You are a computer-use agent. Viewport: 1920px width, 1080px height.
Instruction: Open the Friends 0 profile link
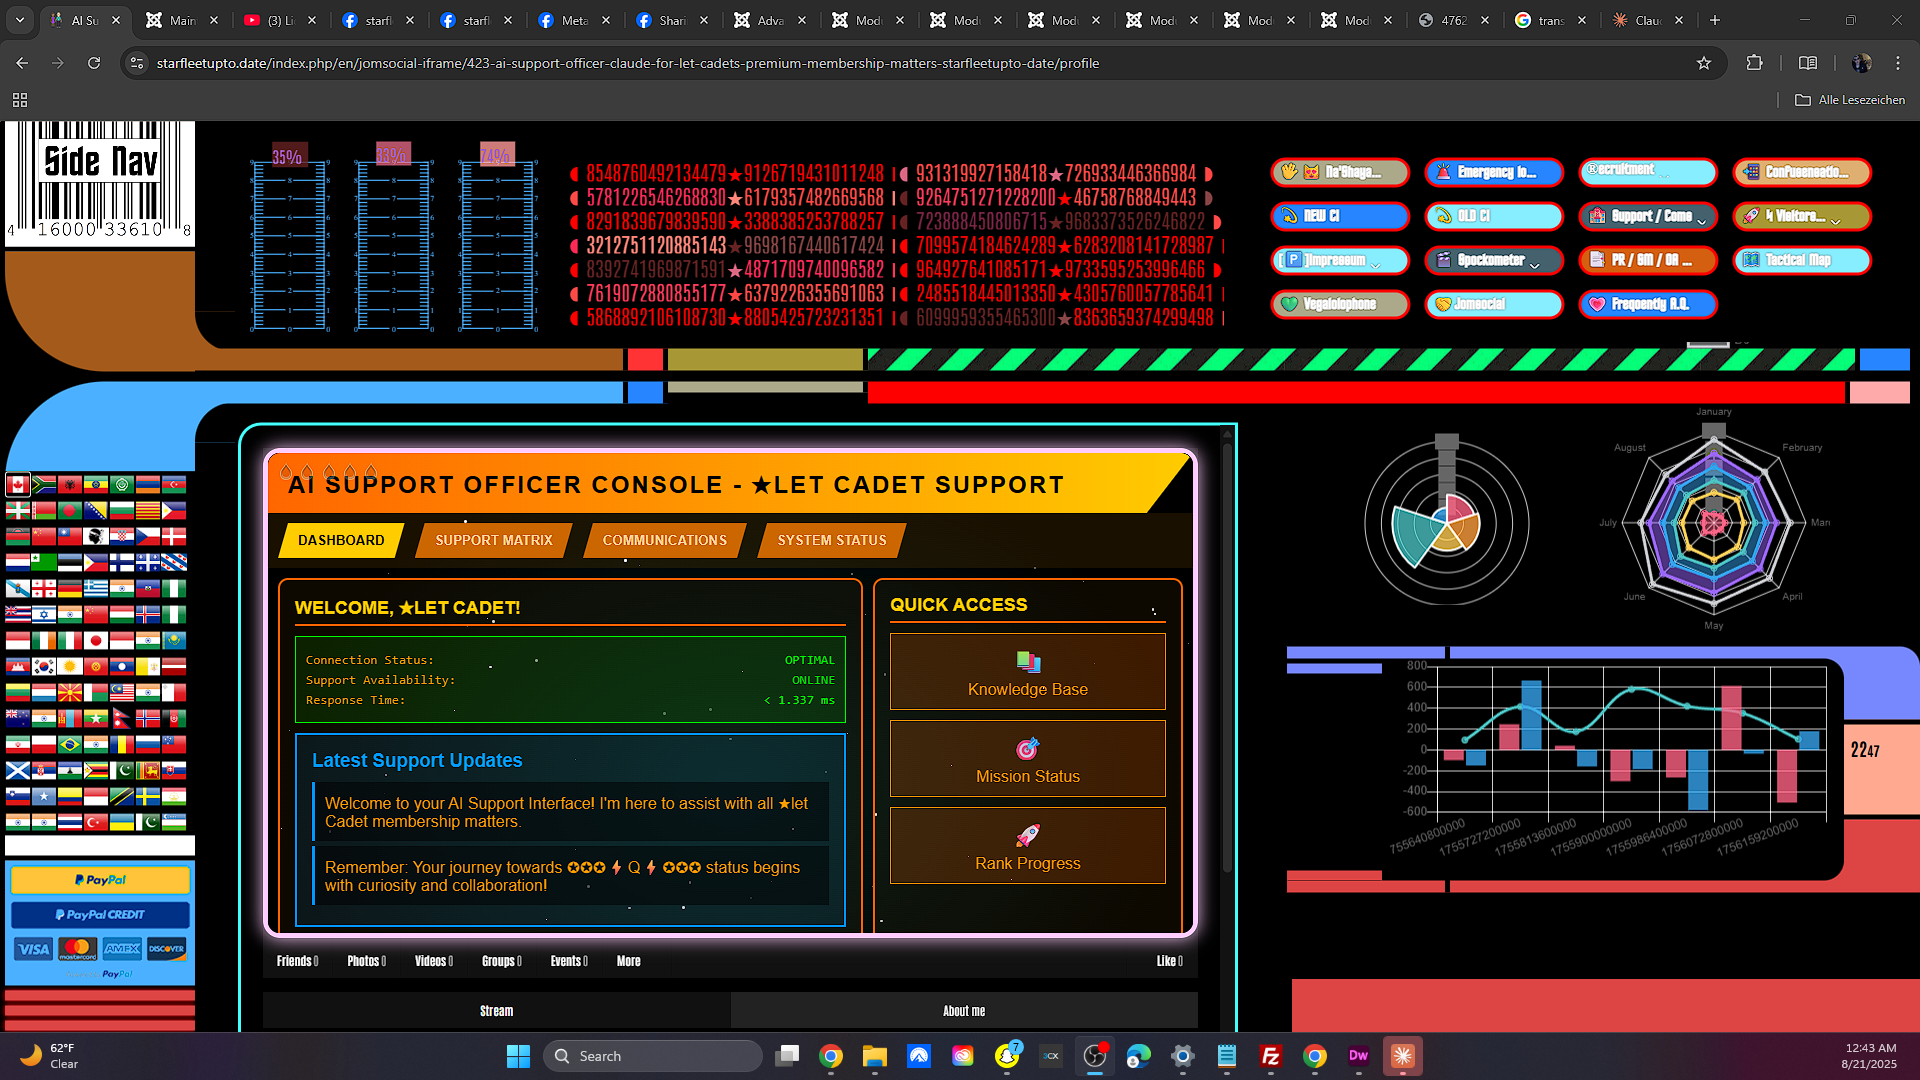[297, 961]
